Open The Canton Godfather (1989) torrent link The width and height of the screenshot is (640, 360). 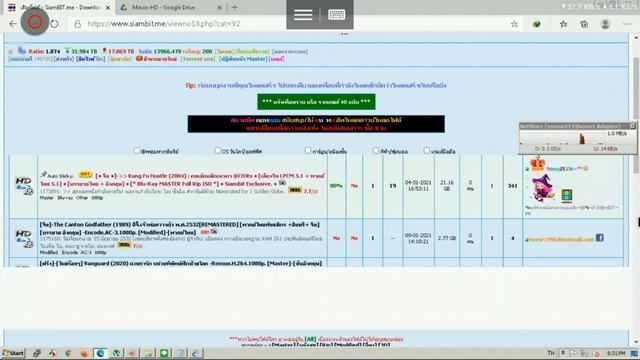point(180,228)
